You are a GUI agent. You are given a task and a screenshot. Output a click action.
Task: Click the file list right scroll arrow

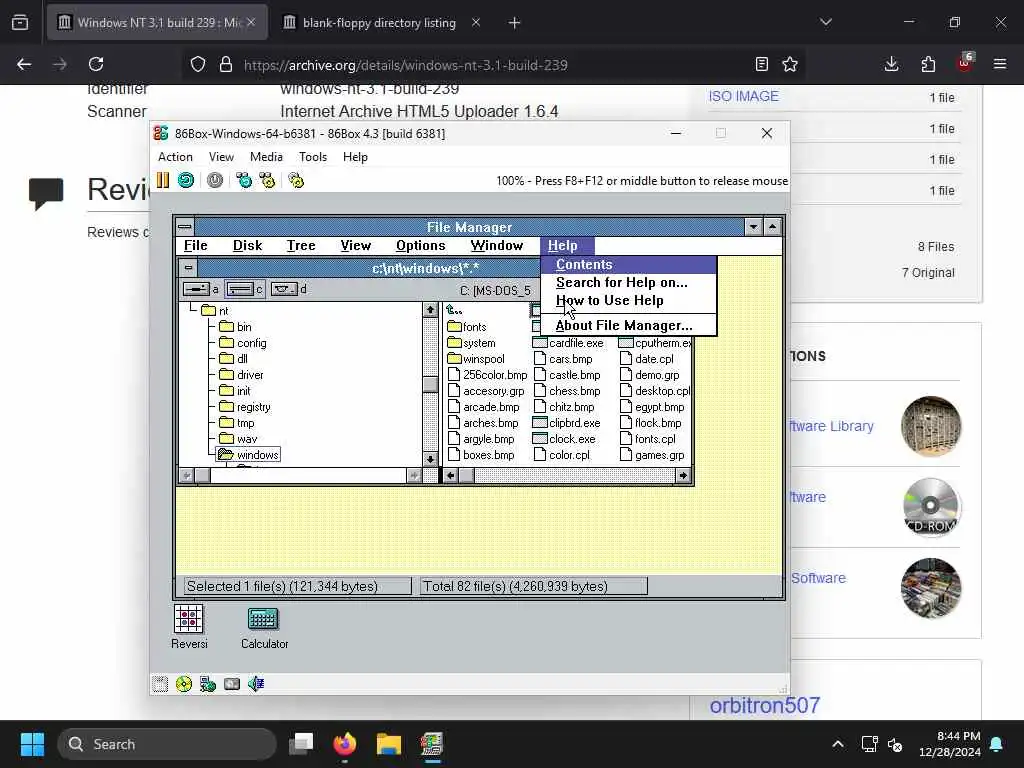[683, 475]
